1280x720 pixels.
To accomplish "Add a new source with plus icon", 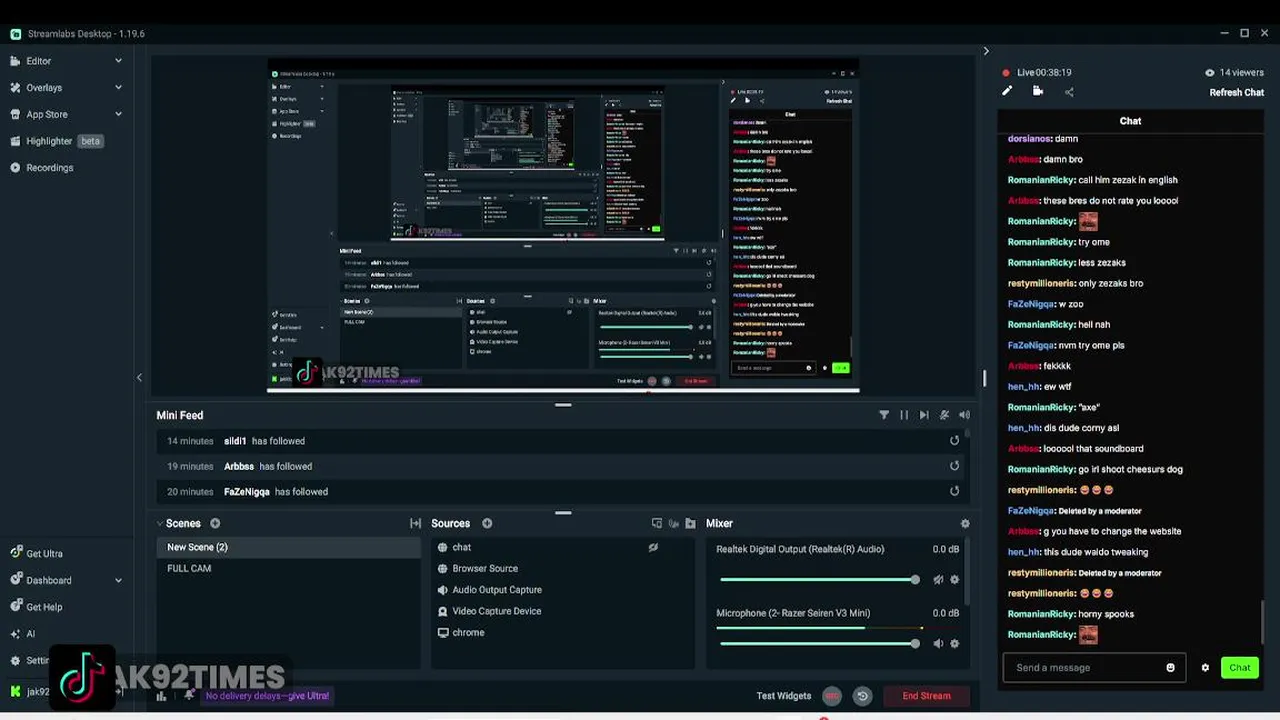I will [x=487, y=523].
